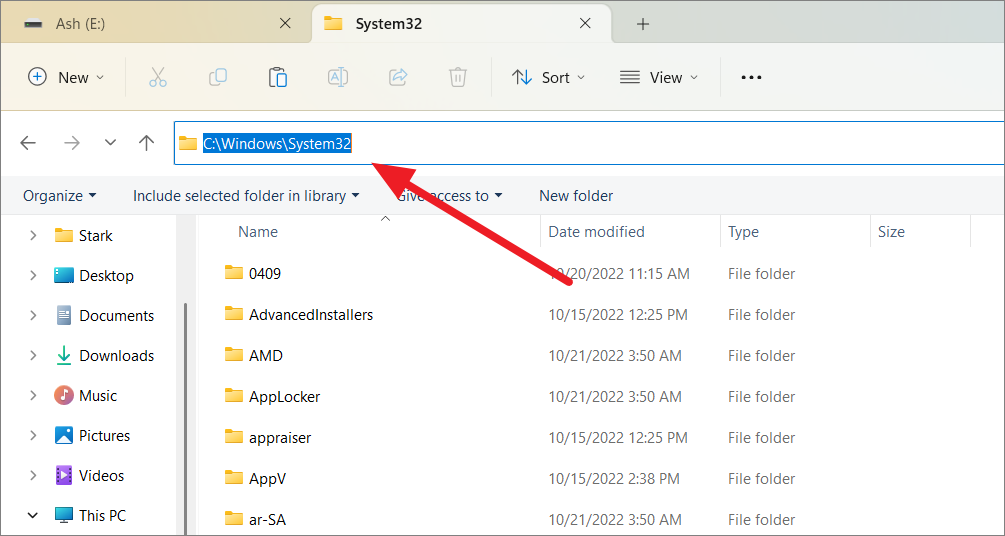Click the address bar path field

click(x=590, y=143)
